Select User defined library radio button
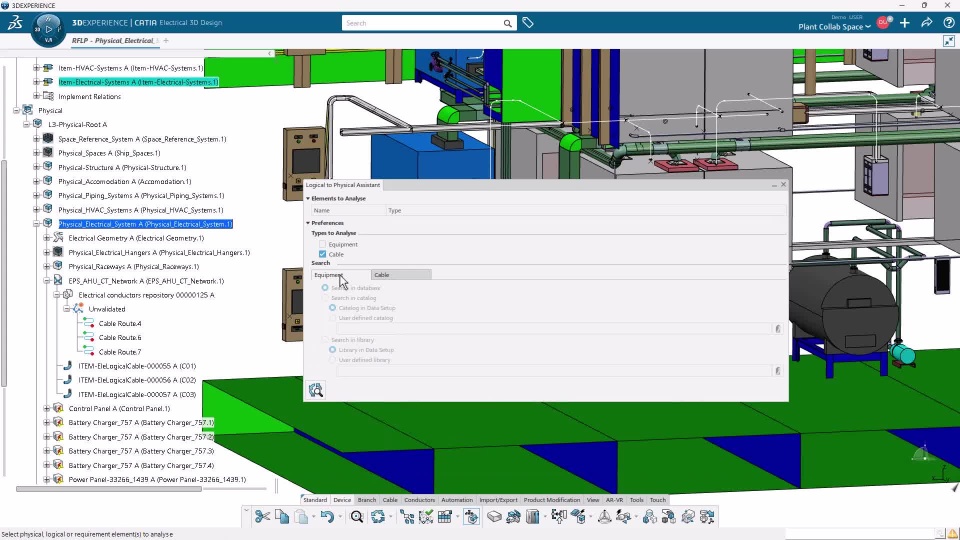The height and width of the screenshot is (540, 960). (332, 360)
